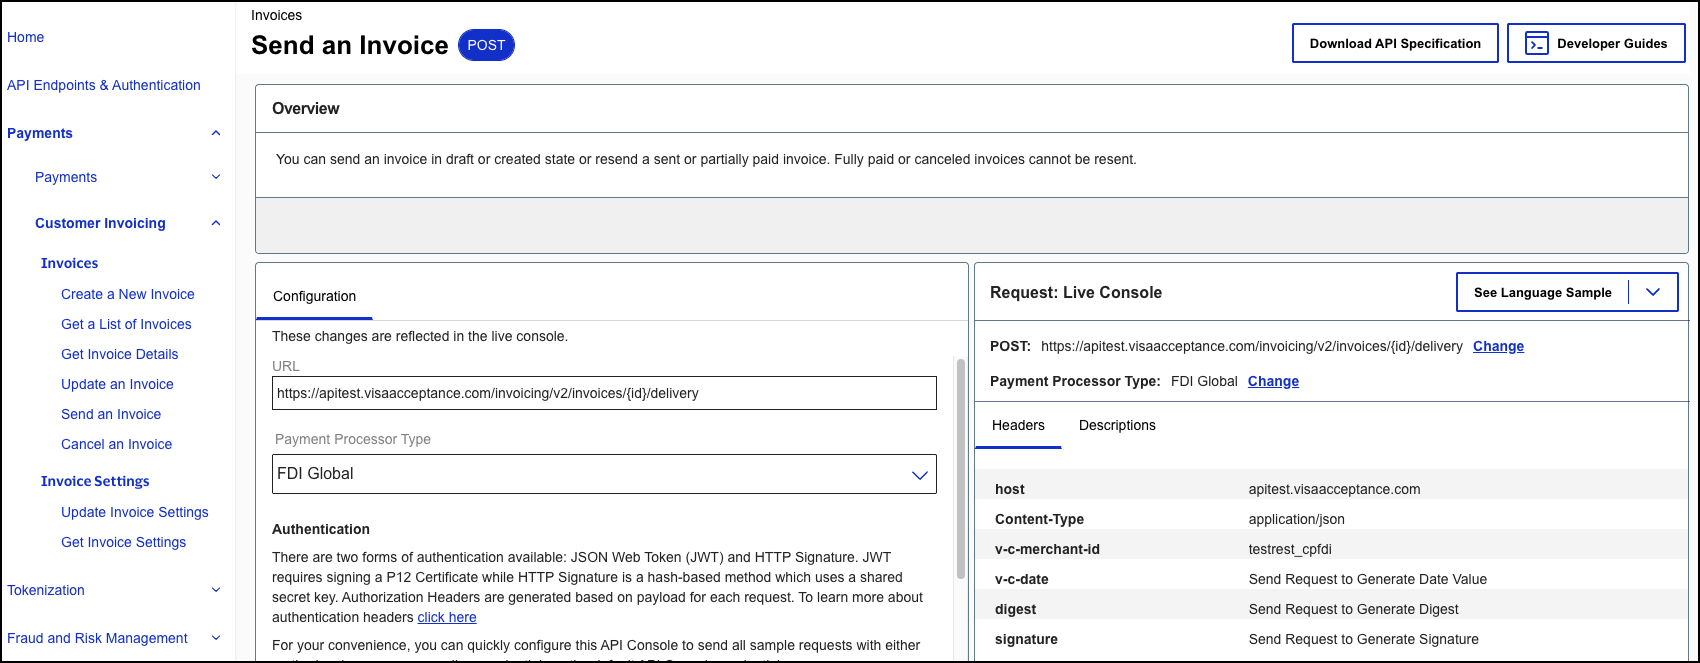Open Invoice Settings heading
The image size is (1700, 663).
point(95,481)
